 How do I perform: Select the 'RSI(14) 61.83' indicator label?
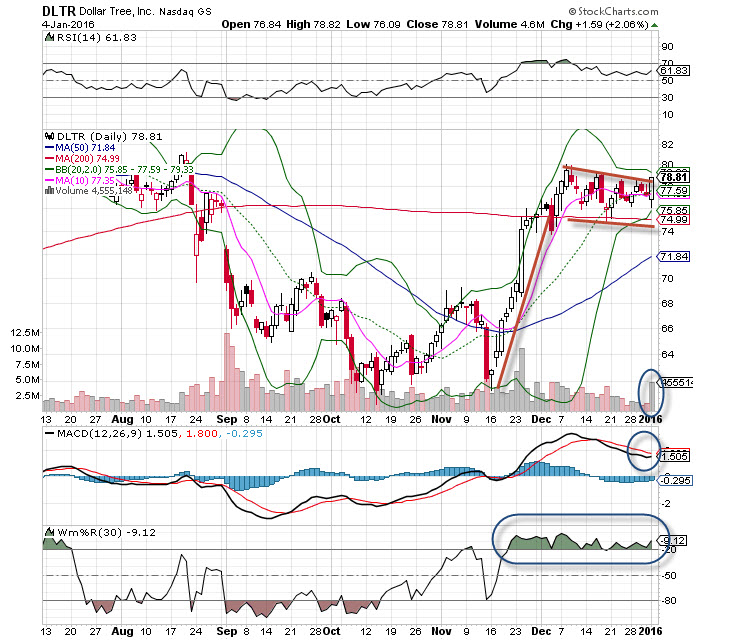click(x=96, y=37)
